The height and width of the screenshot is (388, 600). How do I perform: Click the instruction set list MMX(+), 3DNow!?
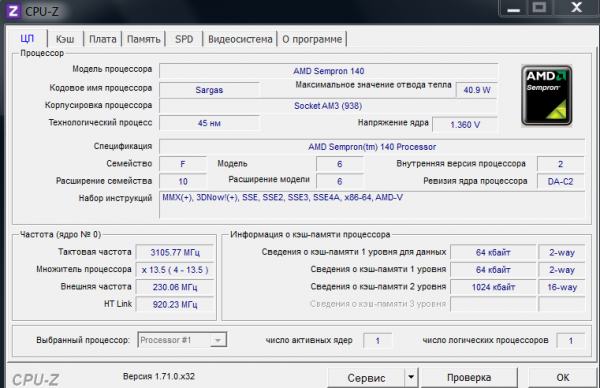click(372, 205)
